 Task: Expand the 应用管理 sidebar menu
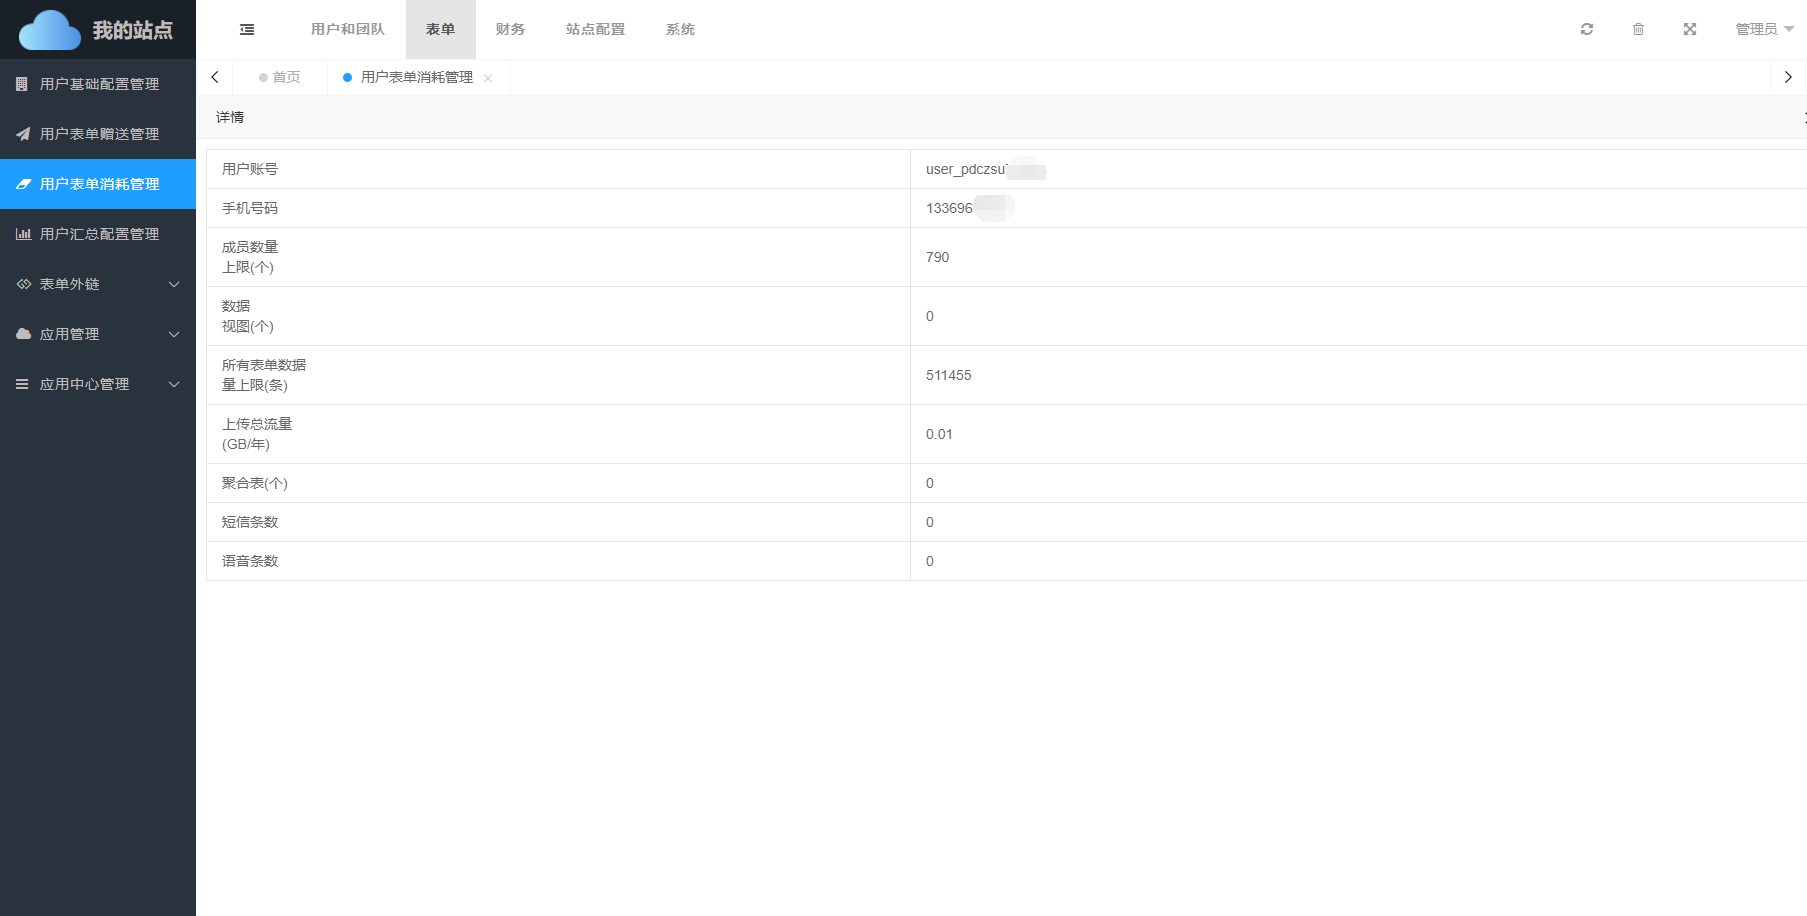tap(98, 334)
